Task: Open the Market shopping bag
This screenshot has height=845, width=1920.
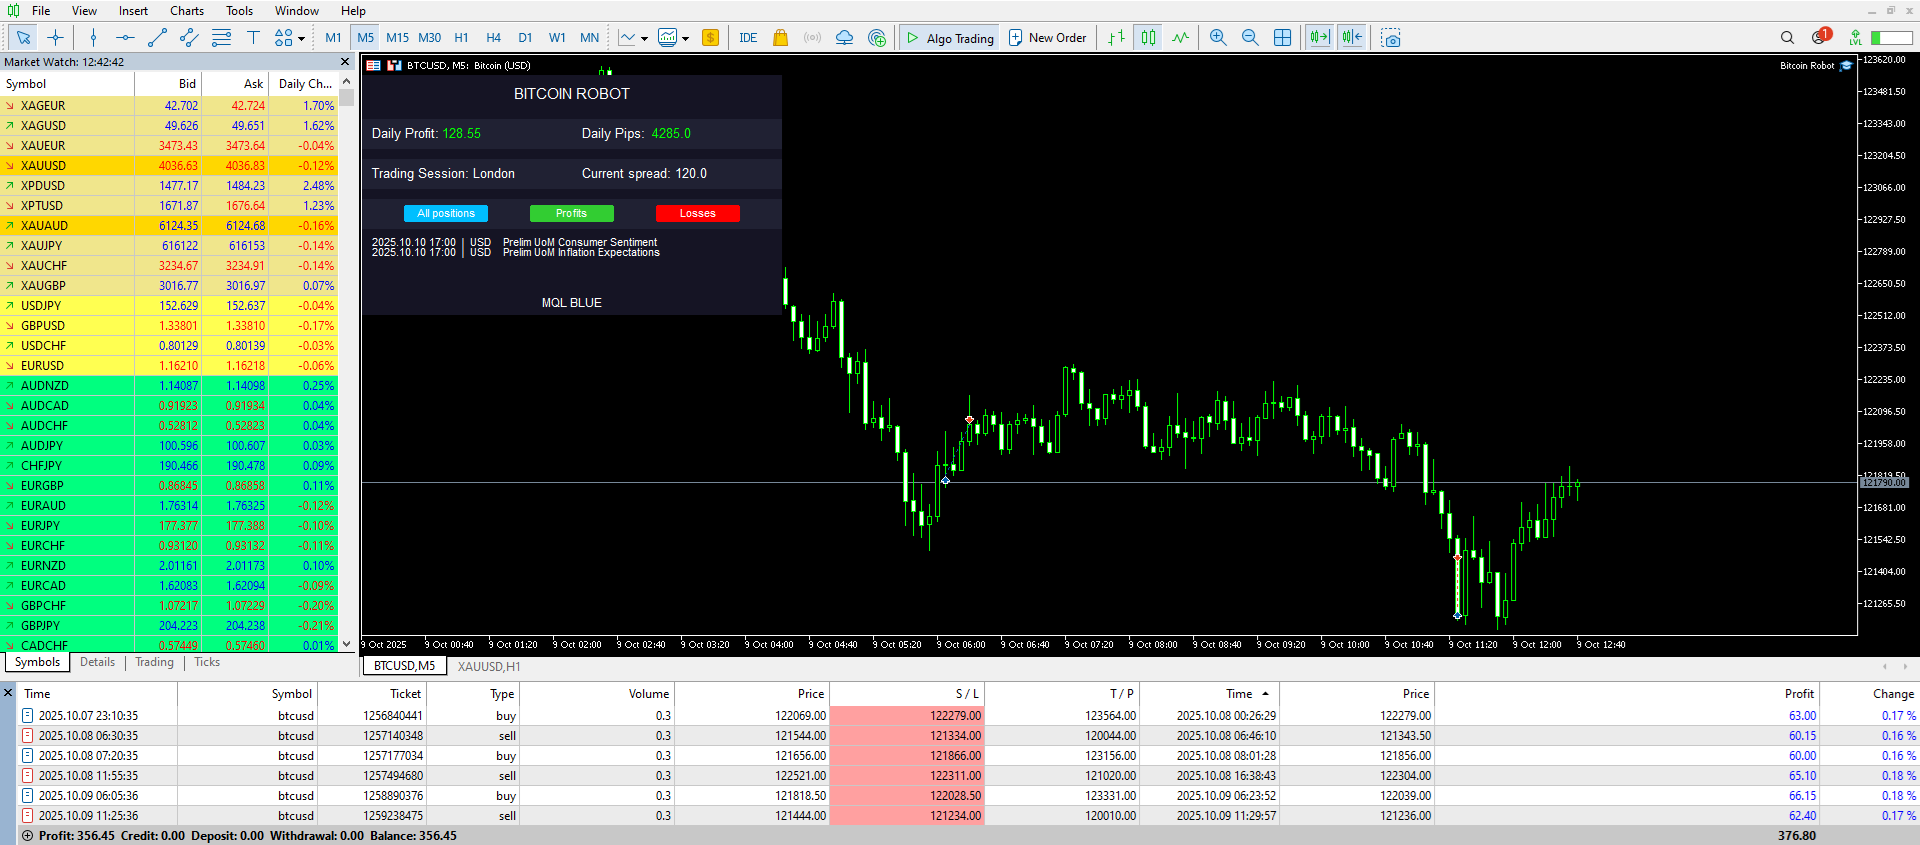Action: coord(780,38)
